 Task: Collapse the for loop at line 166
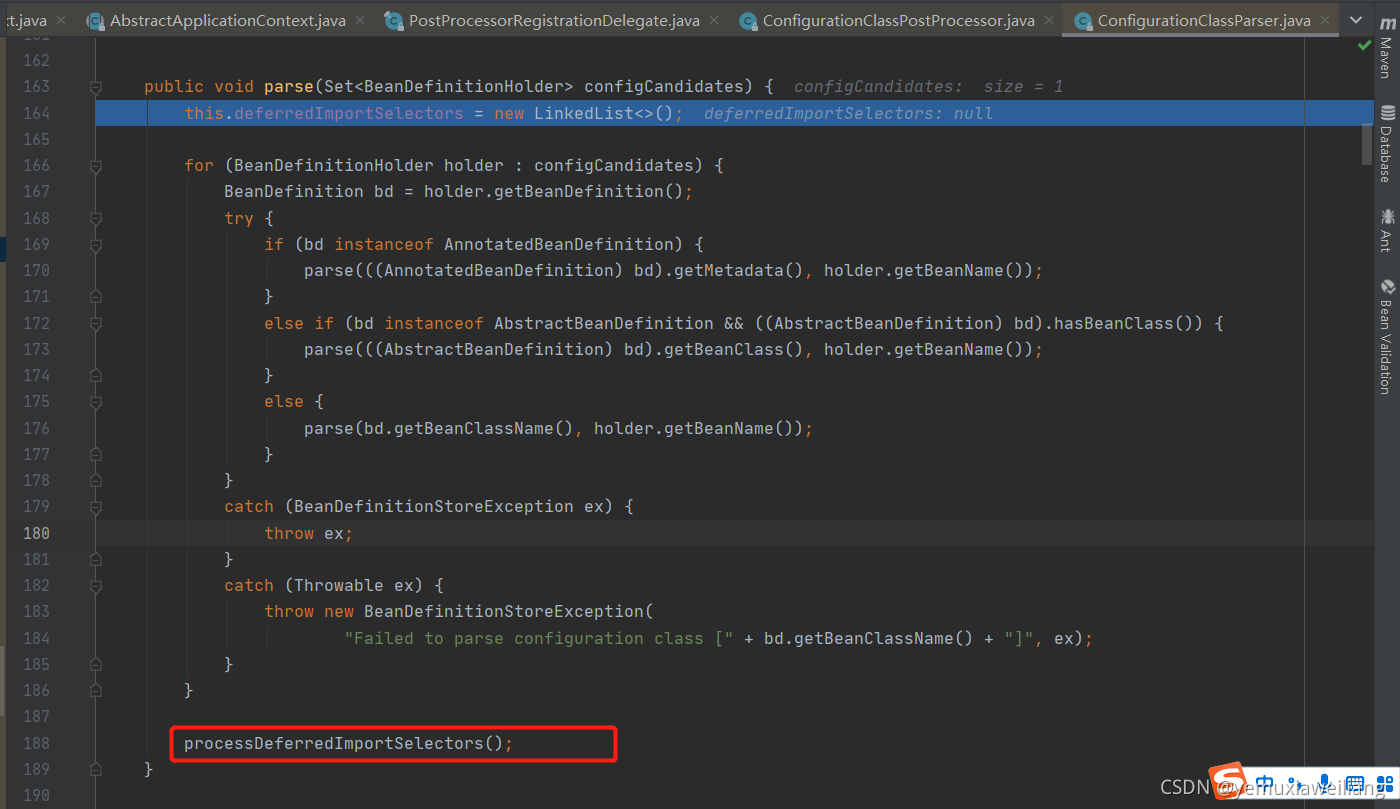96,166
